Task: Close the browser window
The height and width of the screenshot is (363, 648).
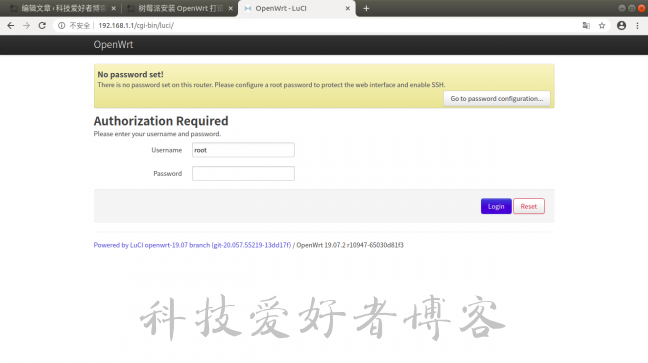Action: (641, 8)
